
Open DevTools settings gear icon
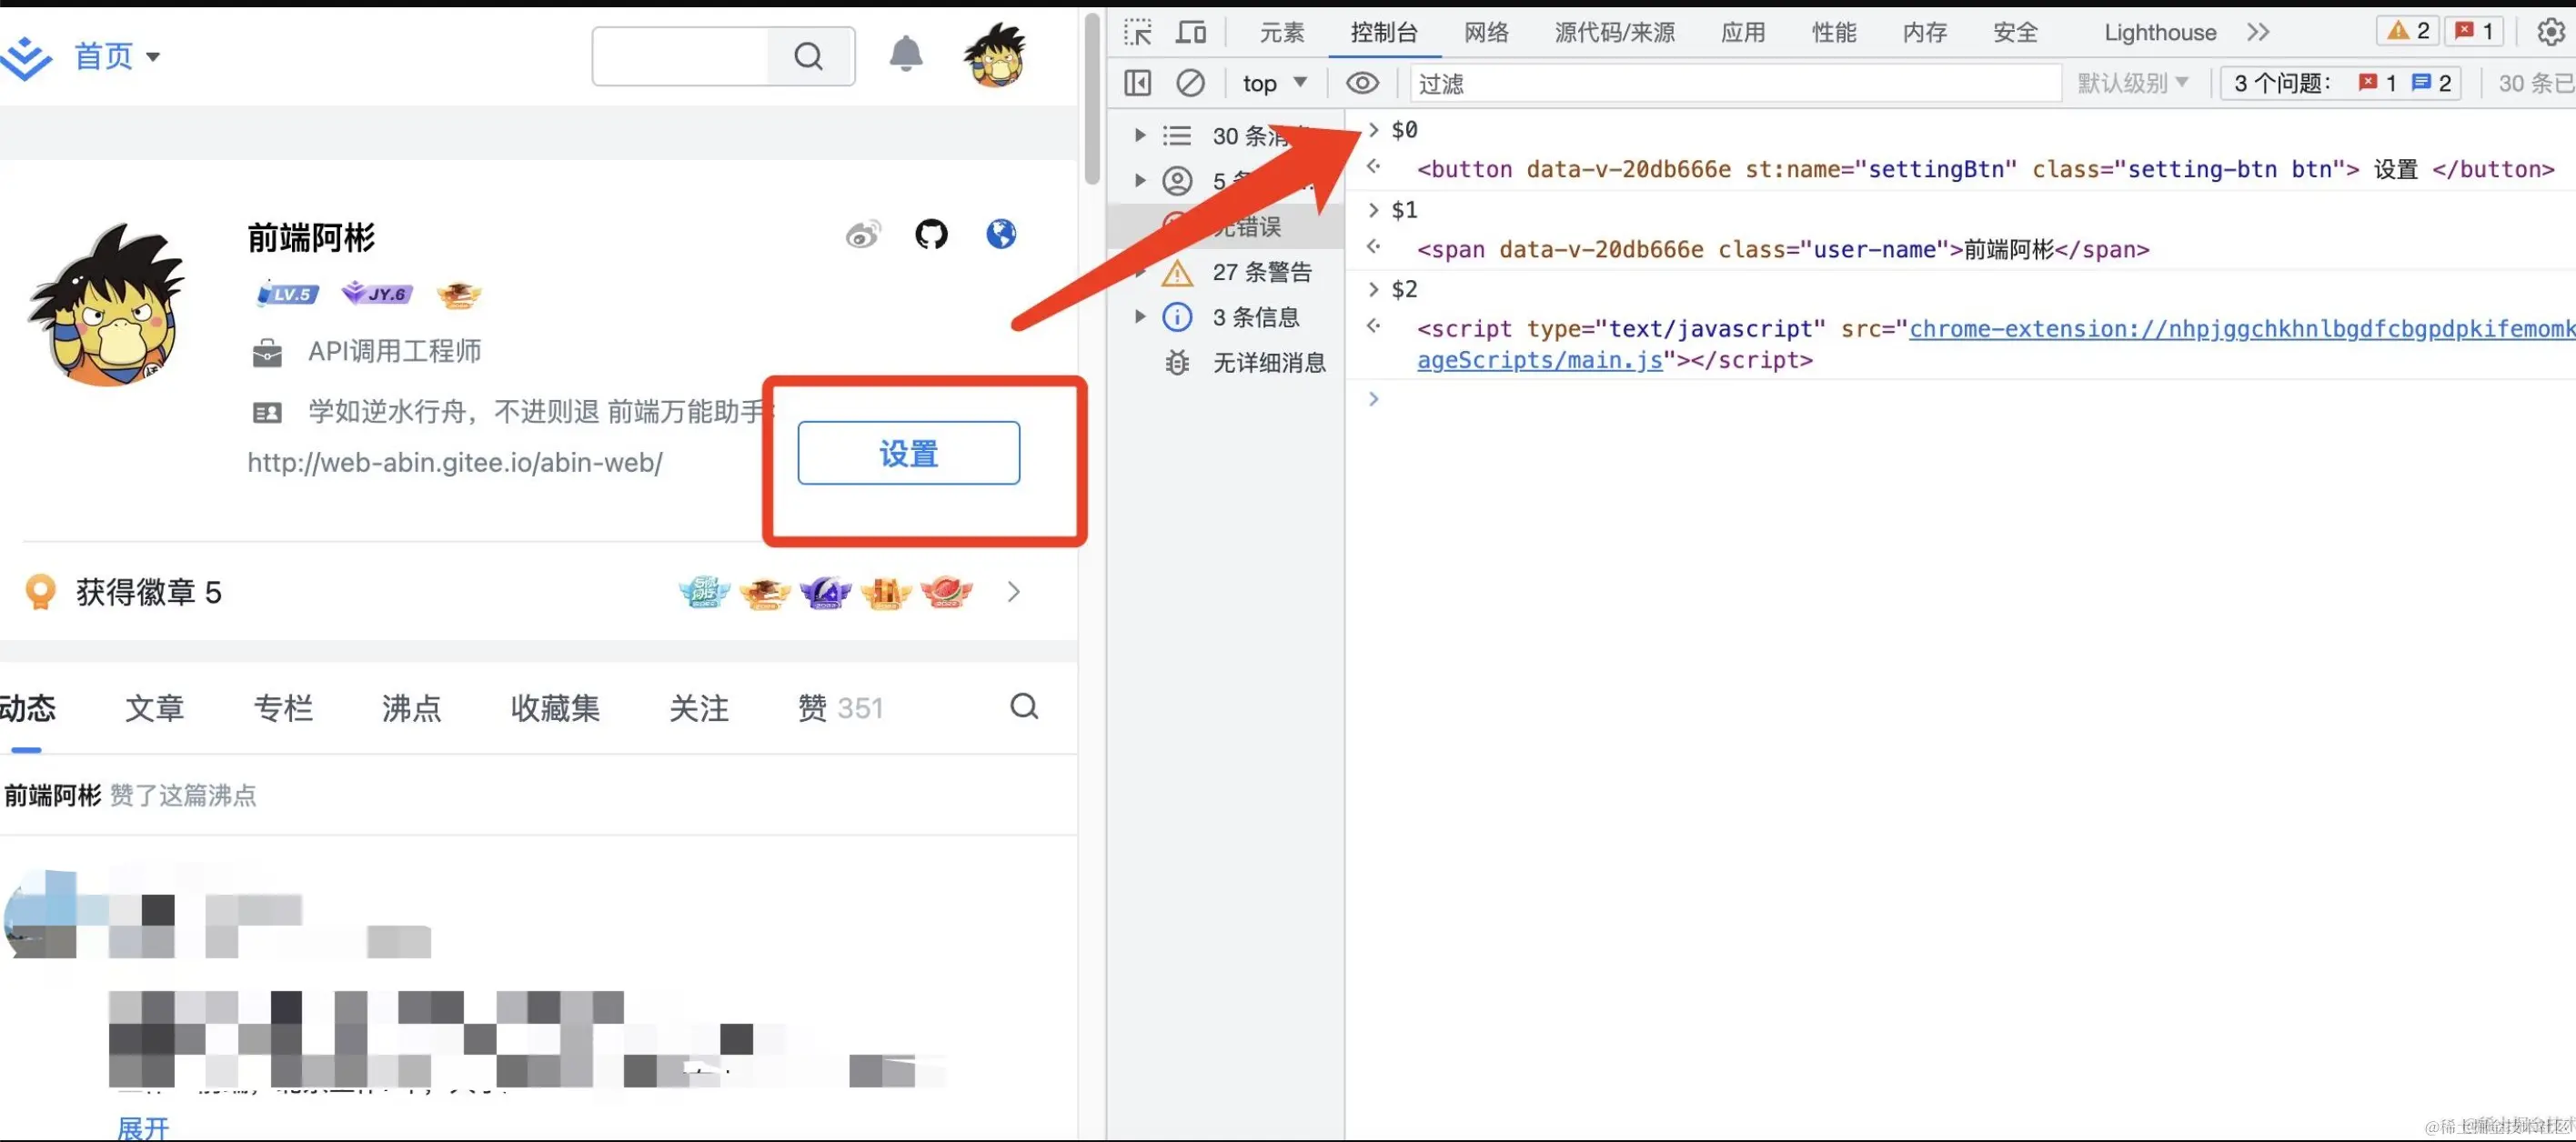tap(2550, 32)
